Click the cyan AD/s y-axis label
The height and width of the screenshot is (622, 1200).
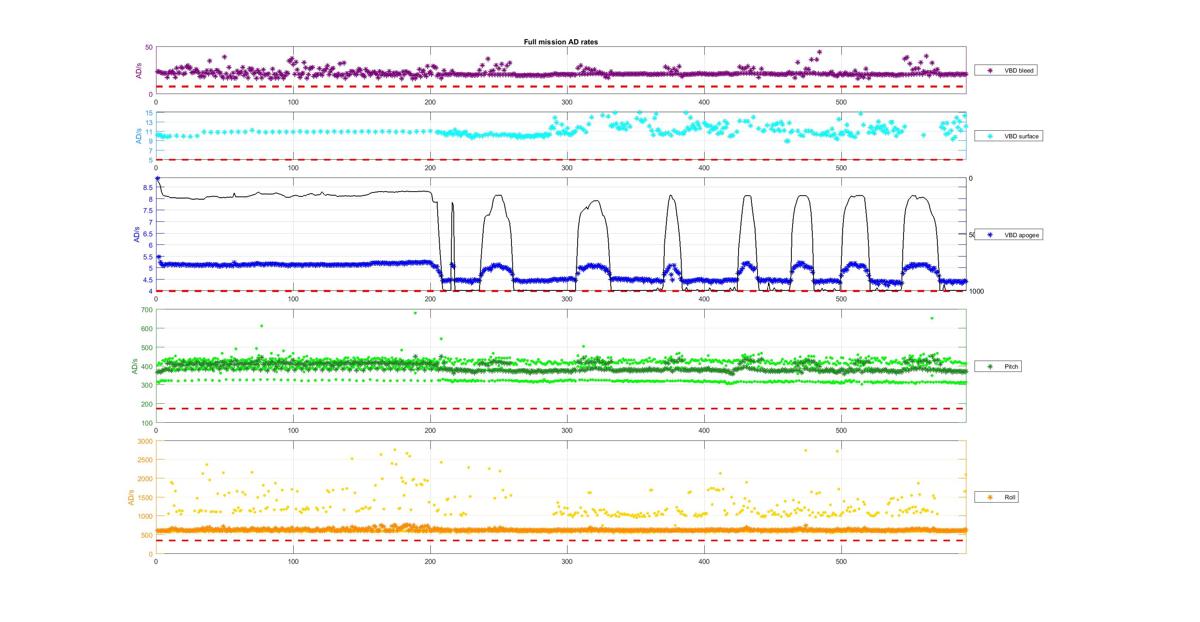coord(138,135)
